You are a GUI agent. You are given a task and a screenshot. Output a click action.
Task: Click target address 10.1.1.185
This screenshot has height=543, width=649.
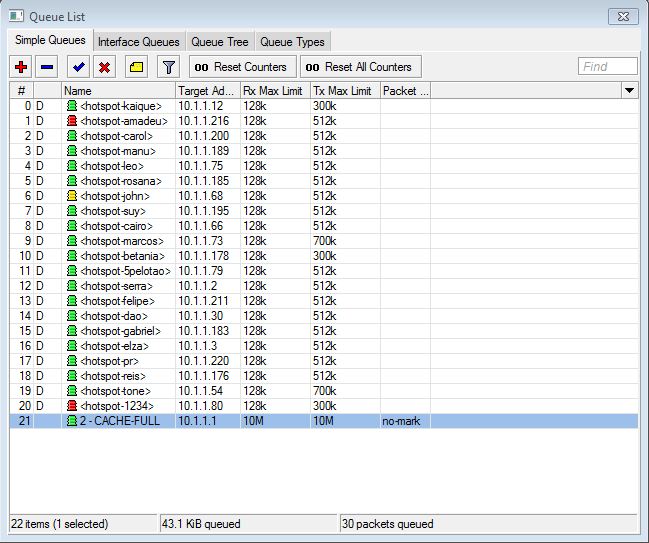(x=204, y=181)
